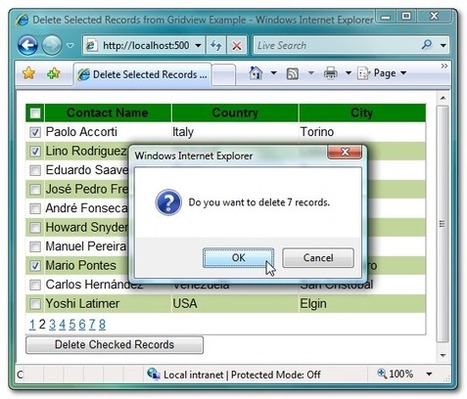This screenshot has height=399, width=467.
Task: Check the Yoshi Latimer checkbox
Action: [x=35, y=304]
